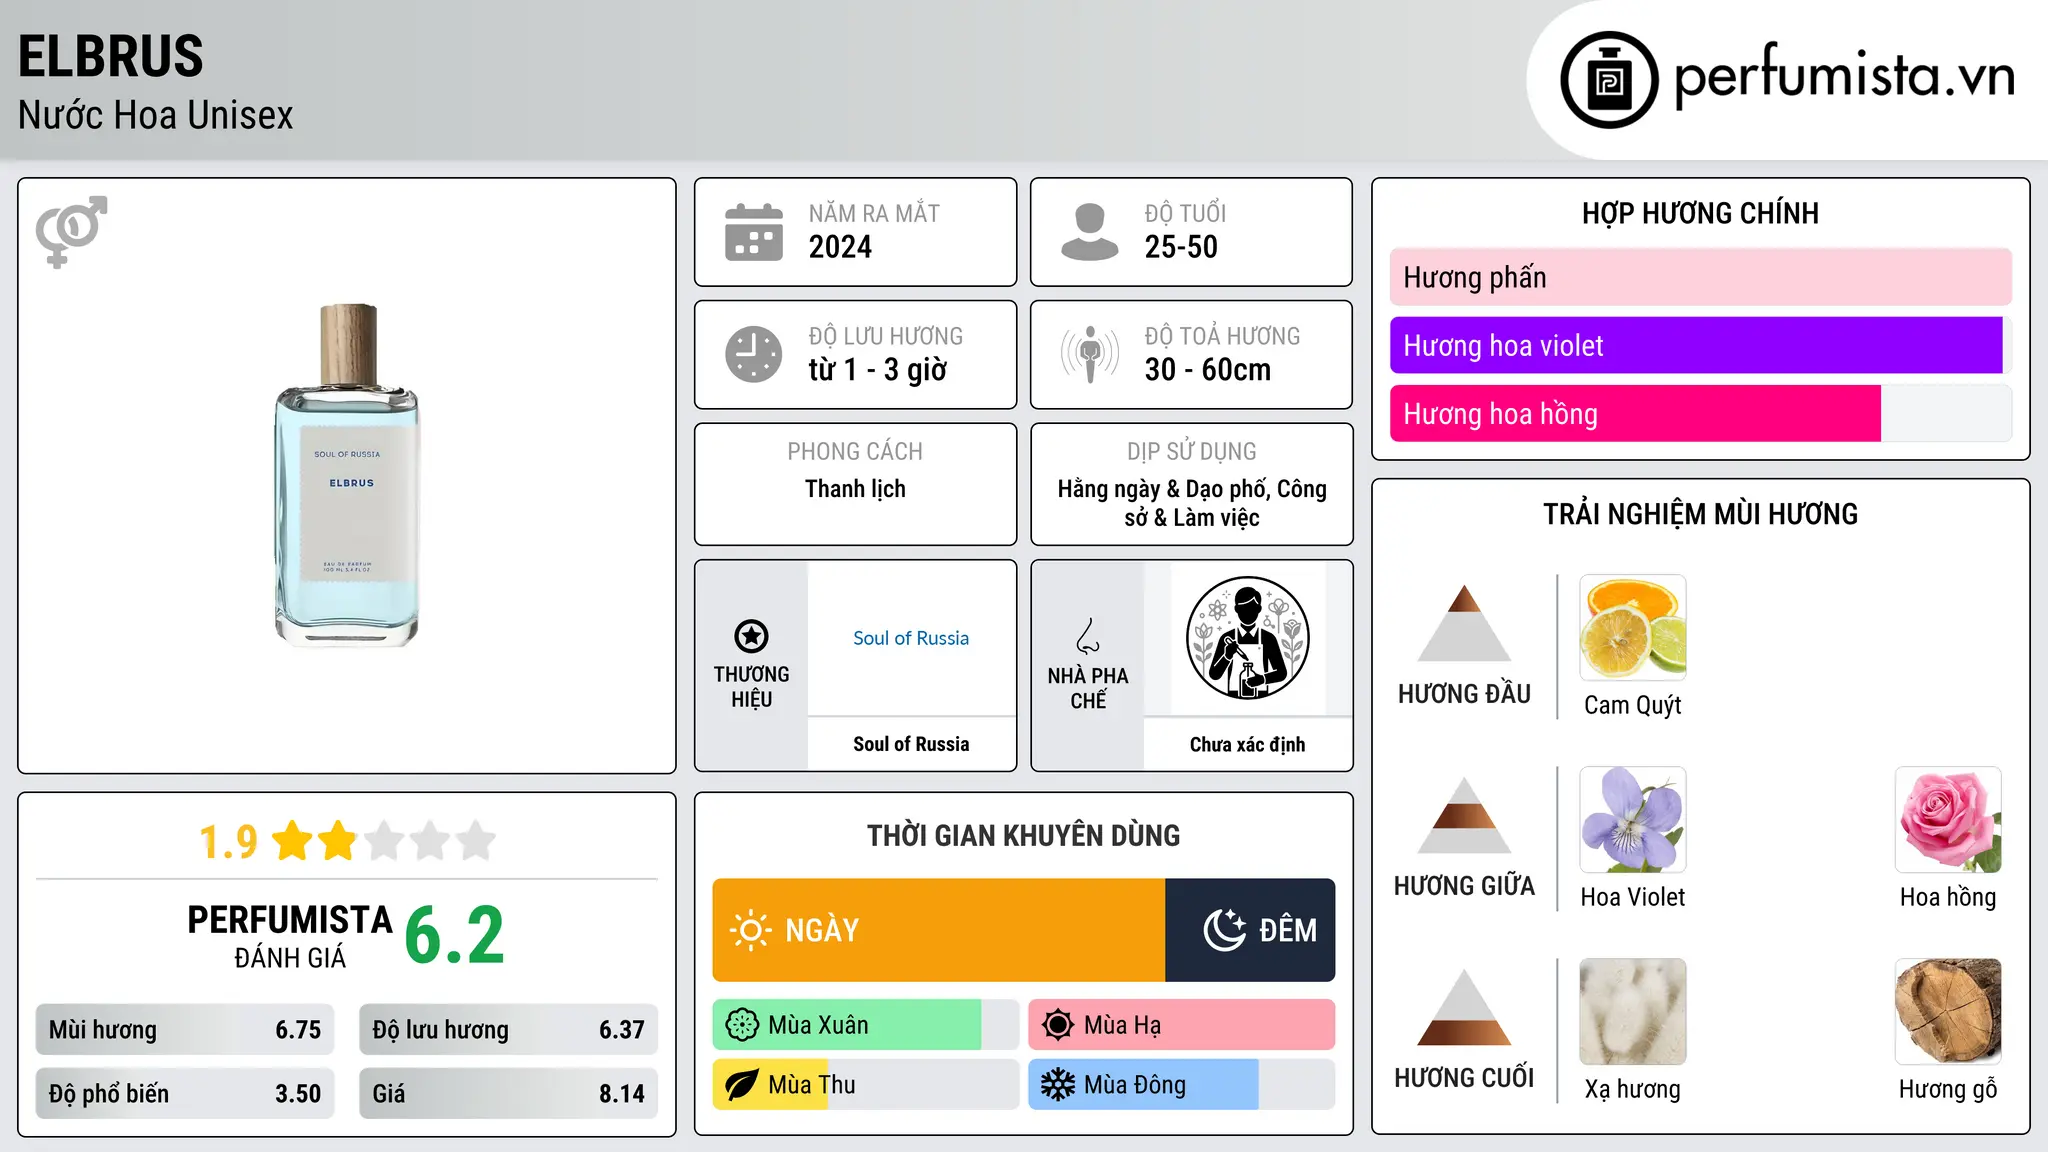Click the Perfumista Đánh giá label
The width and height of the screenshot is (2048, 1152).
pos(290,937)
